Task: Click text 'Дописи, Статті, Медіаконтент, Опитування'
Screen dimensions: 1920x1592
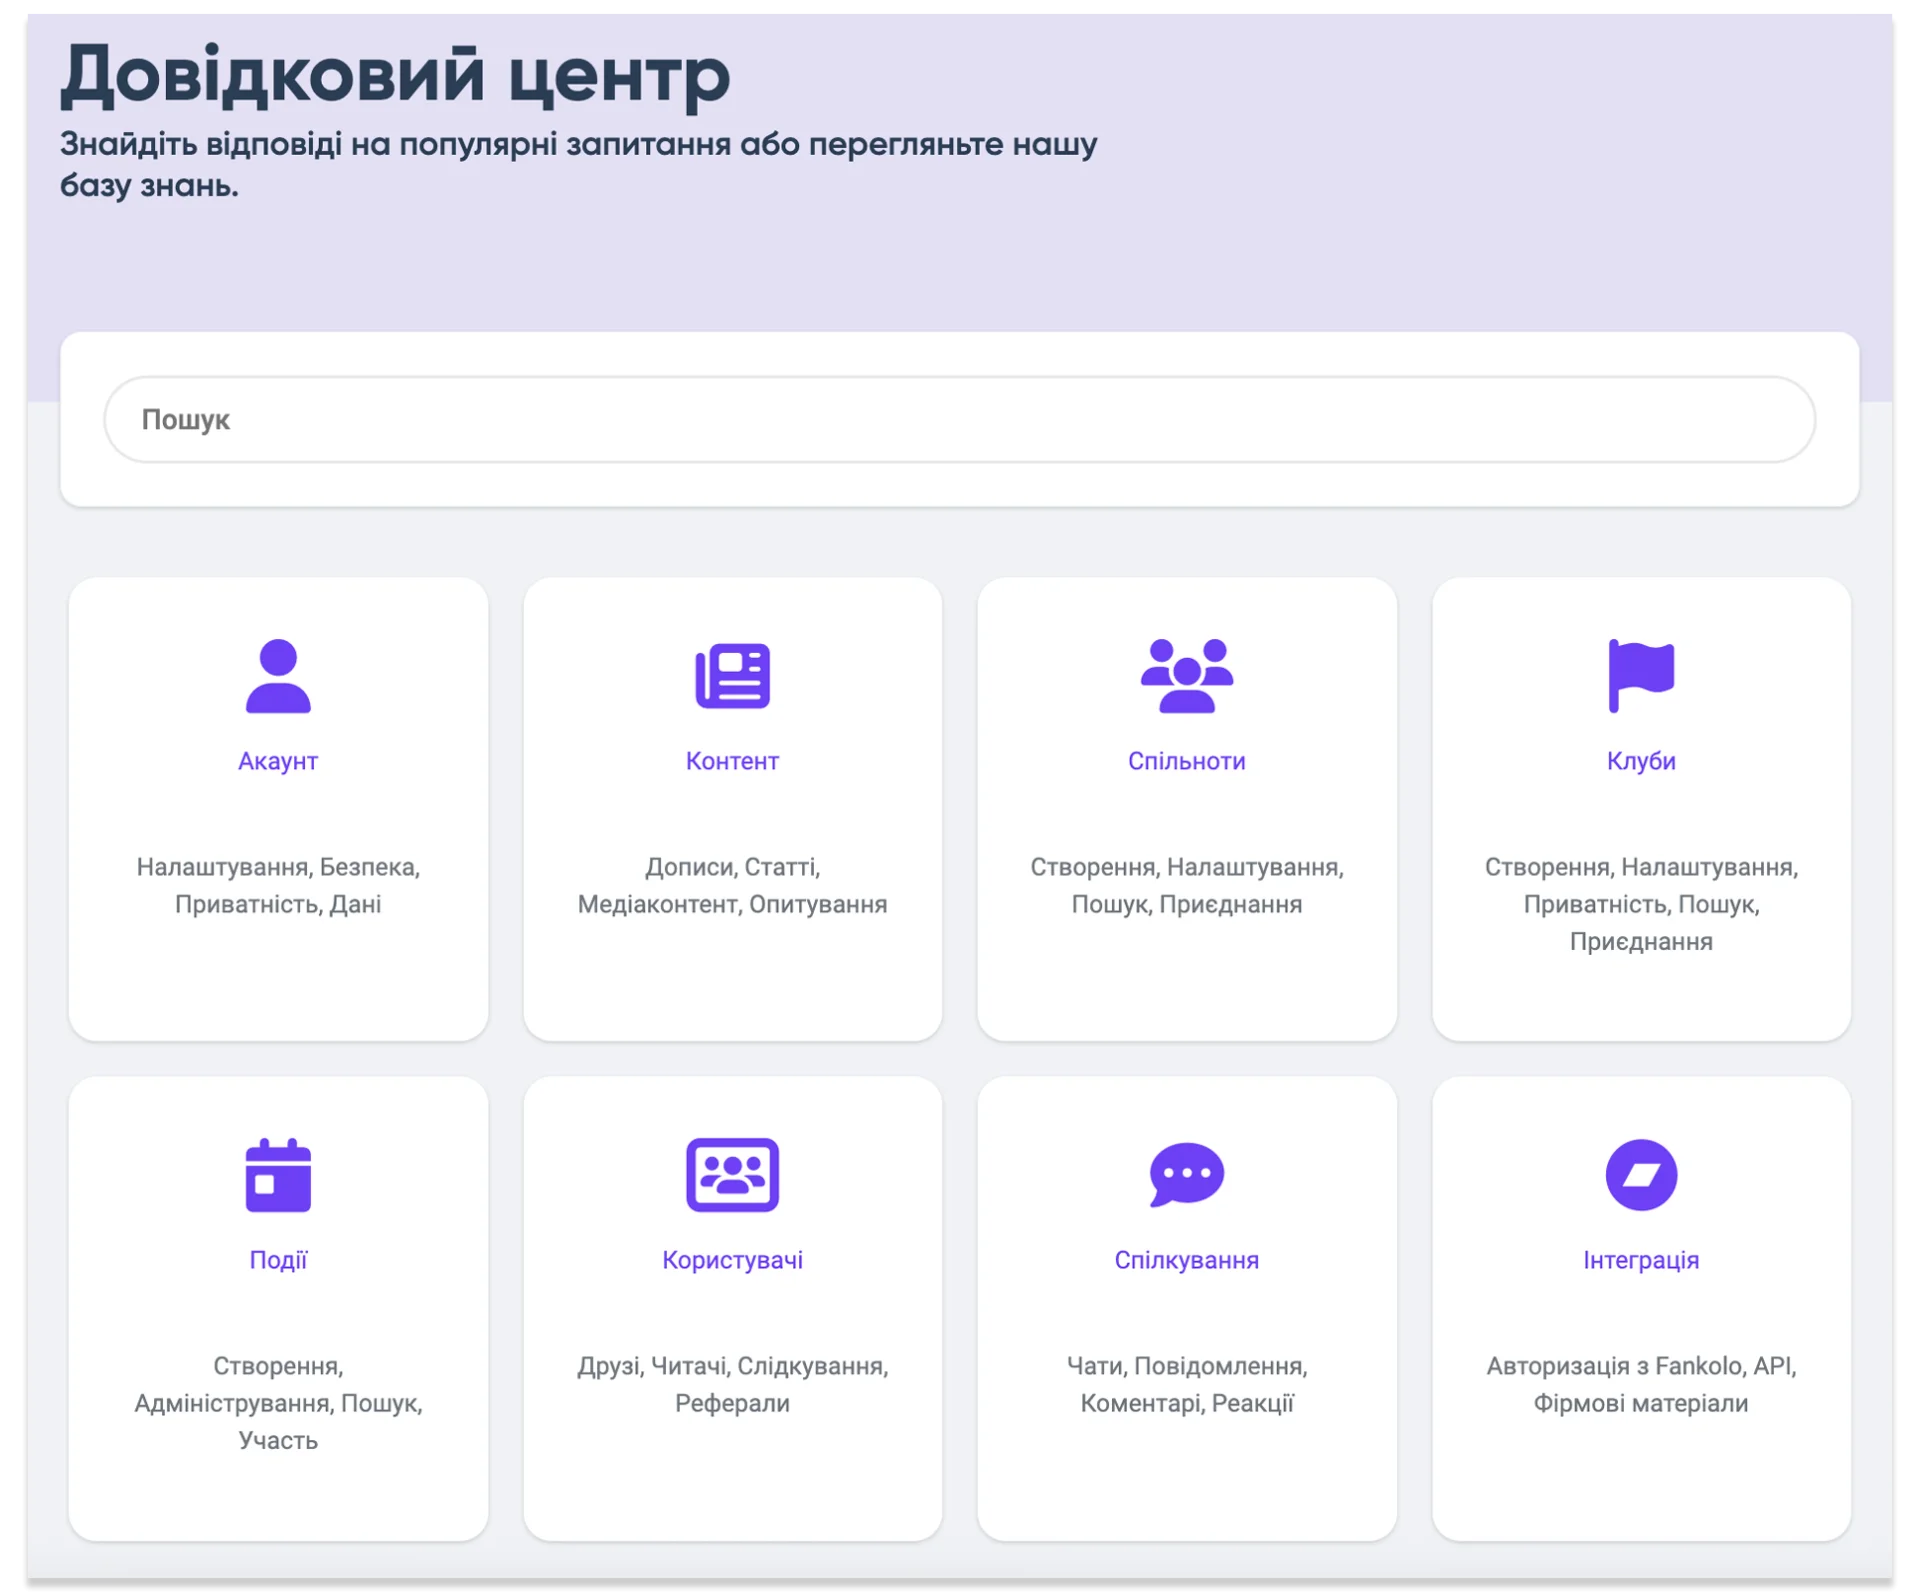Action: pos(732,885)
